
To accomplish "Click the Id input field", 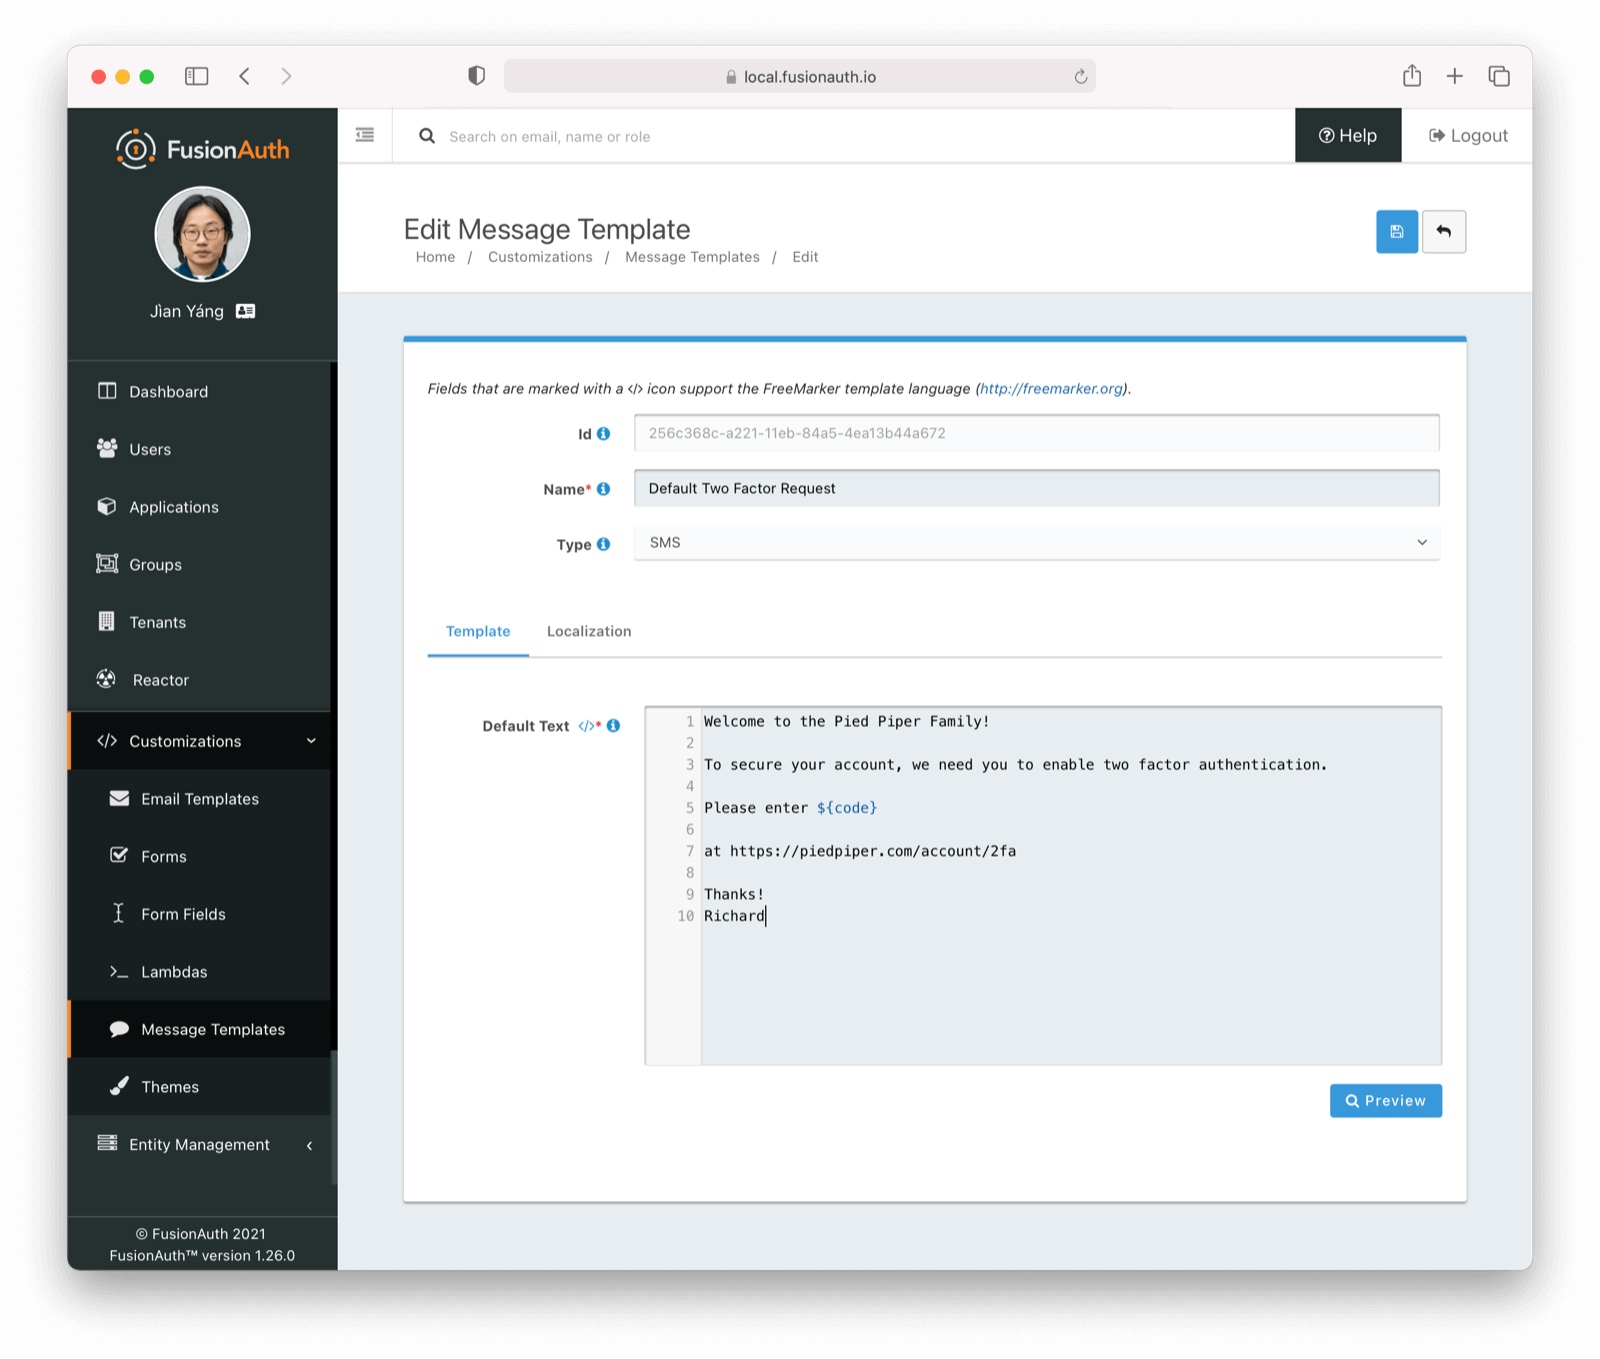I will point(1037,433).
